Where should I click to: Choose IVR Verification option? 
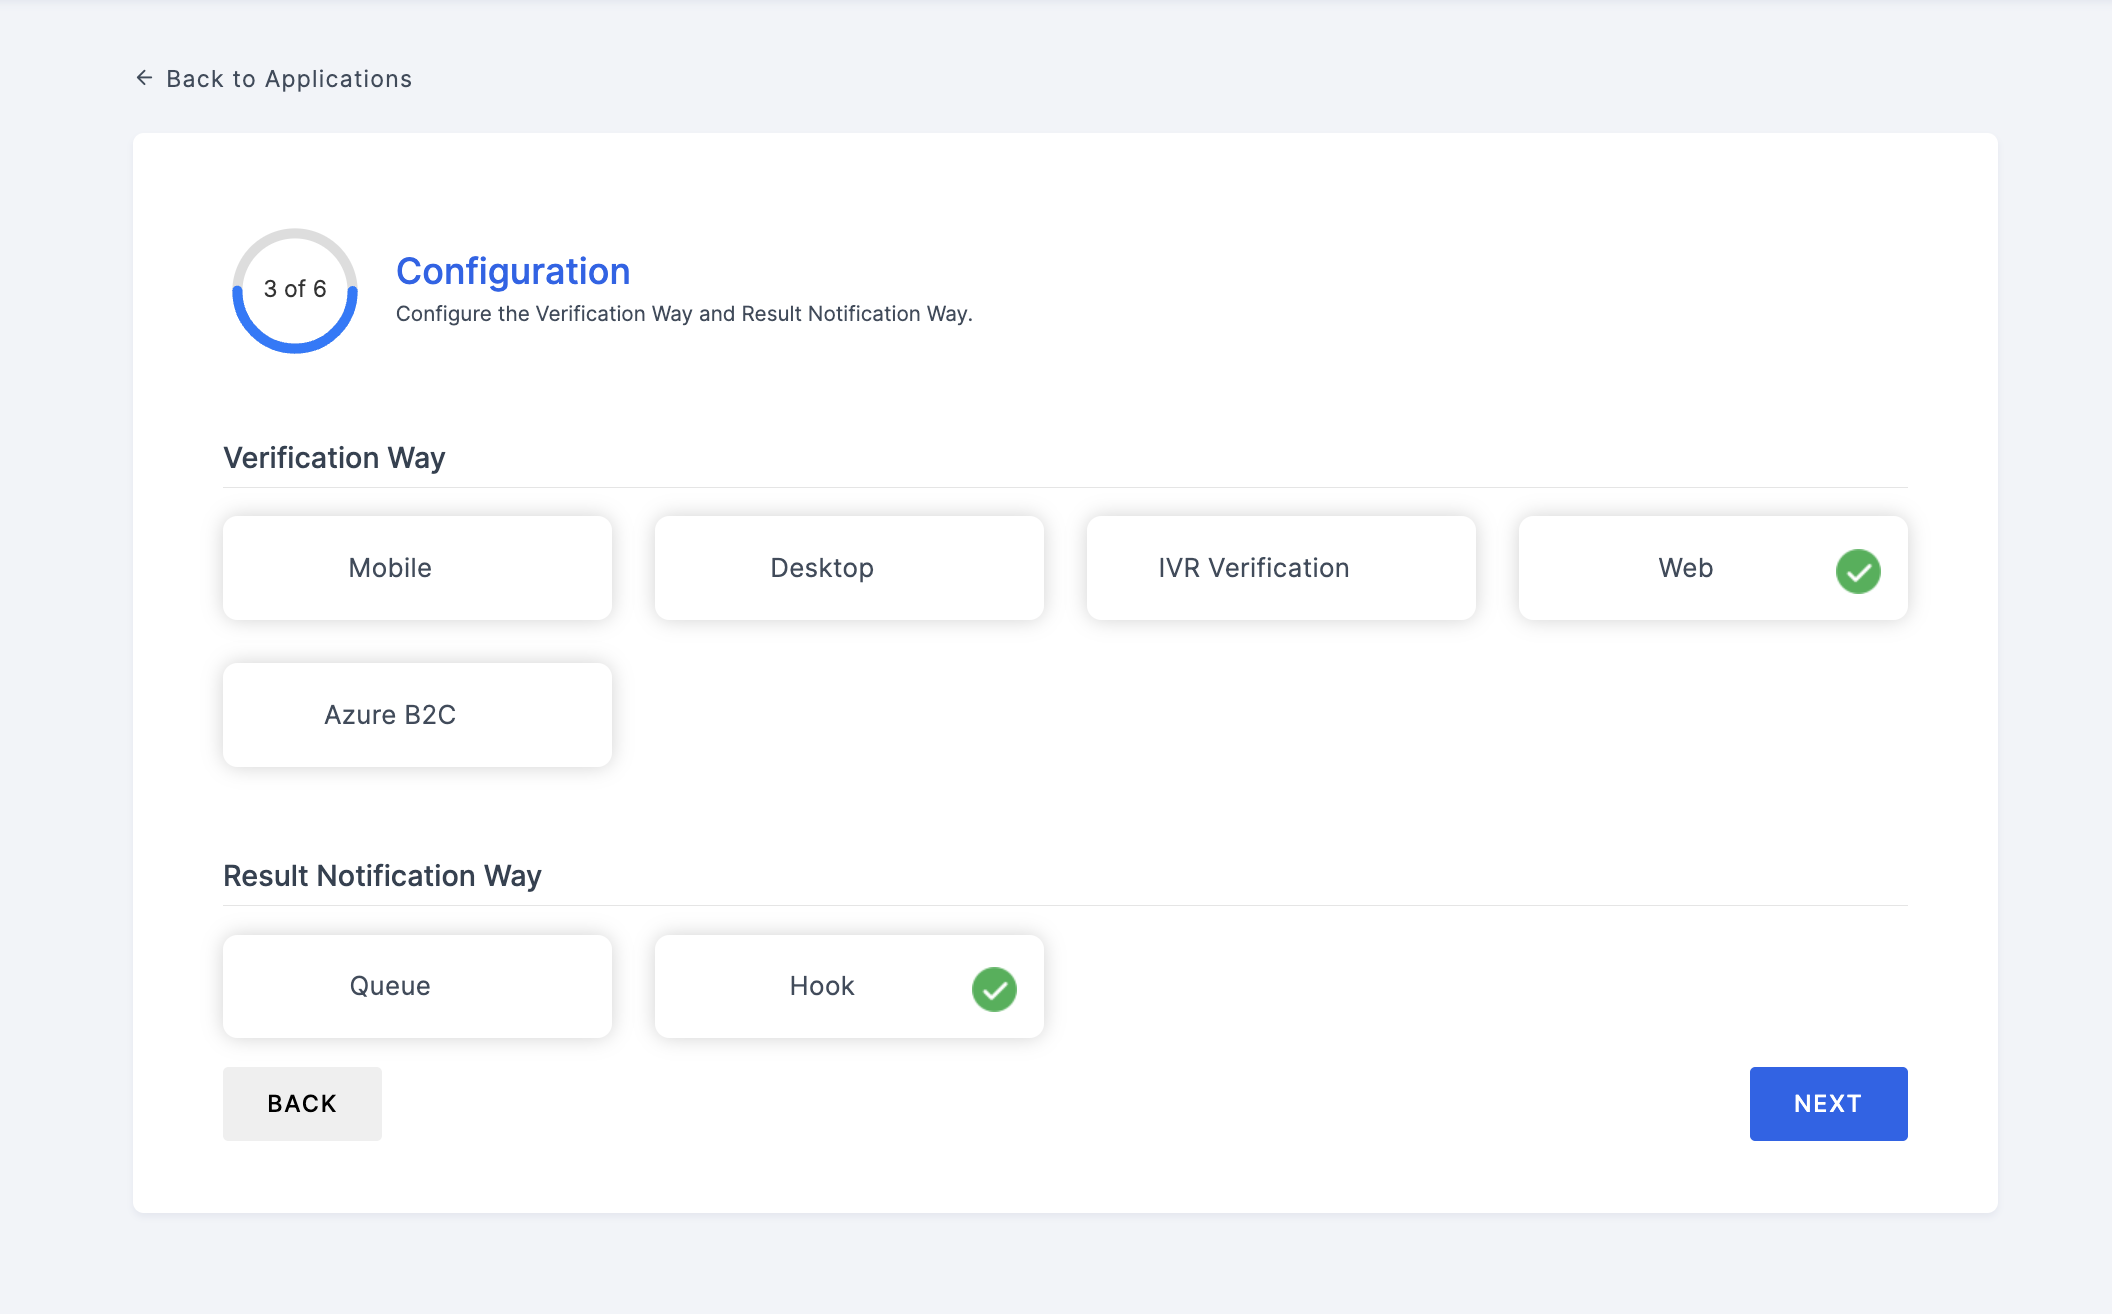[1281, 568]
